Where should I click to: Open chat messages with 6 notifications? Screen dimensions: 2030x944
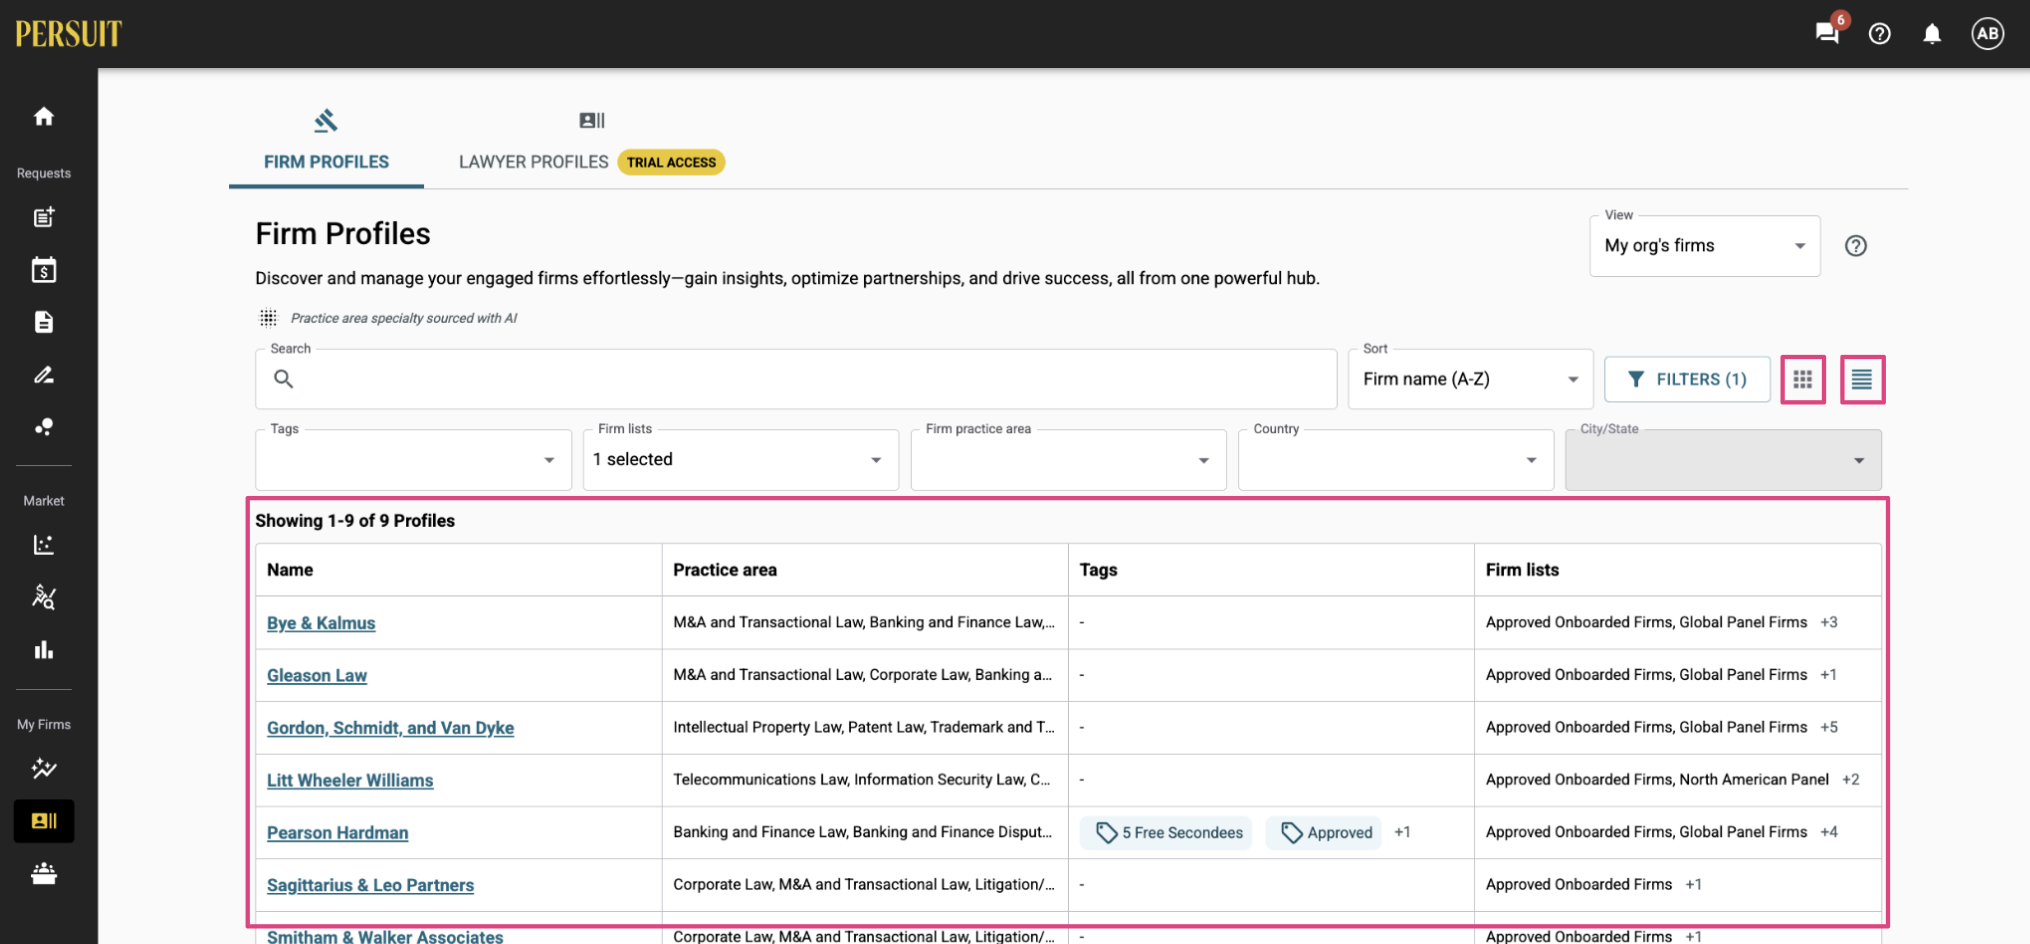pyautogui.click(x=1828, y=33)
